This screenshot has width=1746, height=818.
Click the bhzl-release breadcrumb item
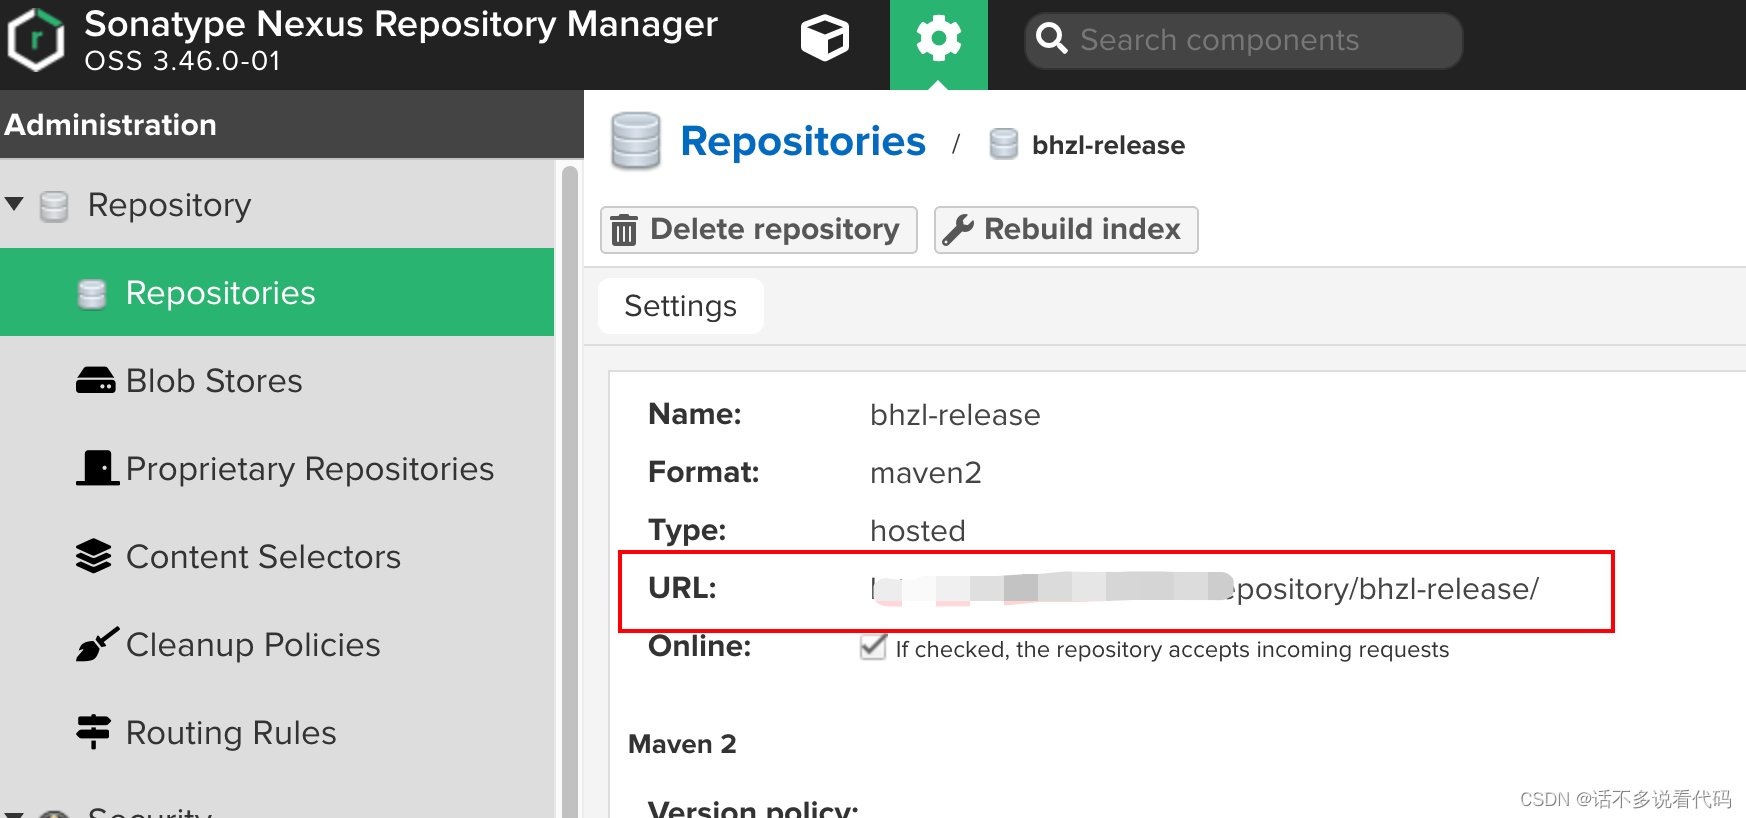pos(1108,145)
